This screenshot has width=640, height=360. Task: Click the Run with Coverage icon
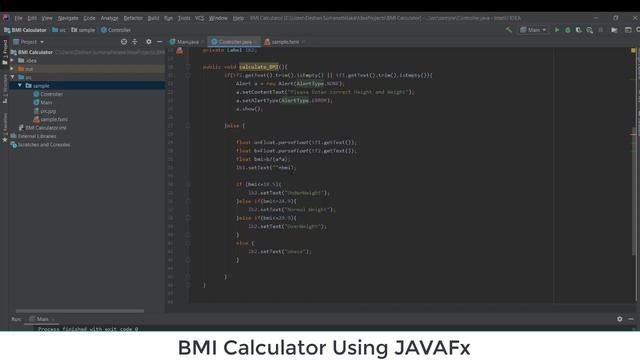(x=578, y=30)
